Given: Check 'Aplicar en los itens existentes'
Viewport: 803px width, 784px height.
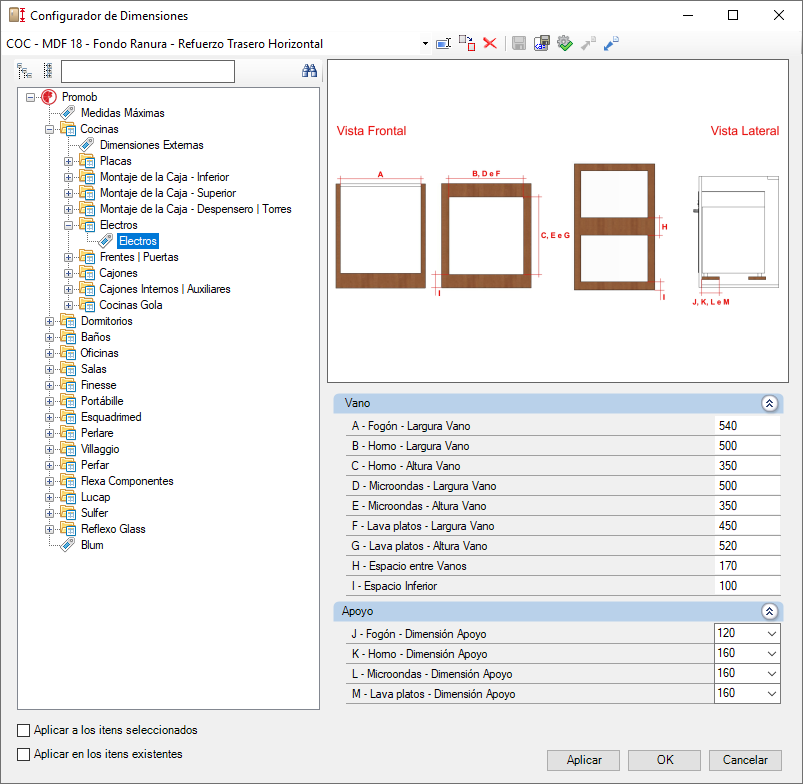Looking at the screenshot, I should pyautogui.click(x=24, y=754).
